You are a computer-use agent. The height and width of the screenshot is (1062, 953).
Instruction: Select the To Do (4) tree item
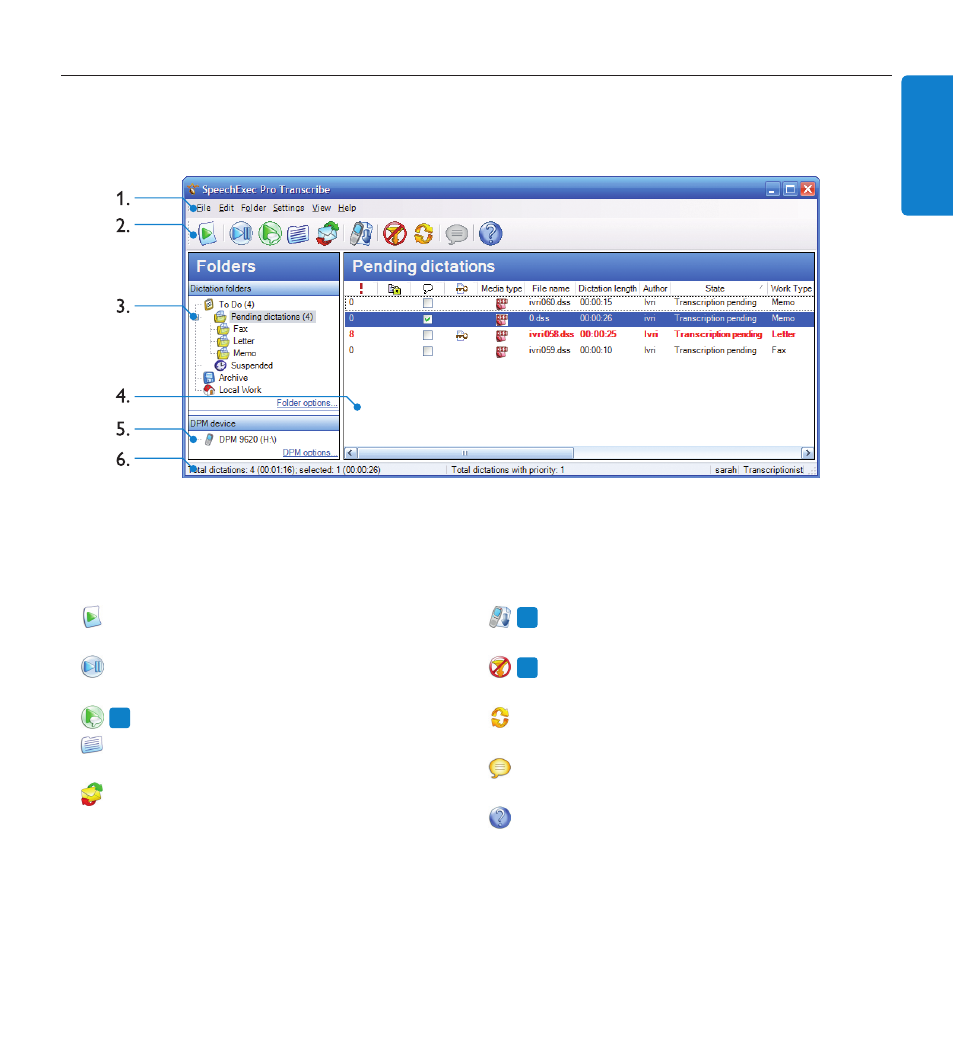(236, 305)
